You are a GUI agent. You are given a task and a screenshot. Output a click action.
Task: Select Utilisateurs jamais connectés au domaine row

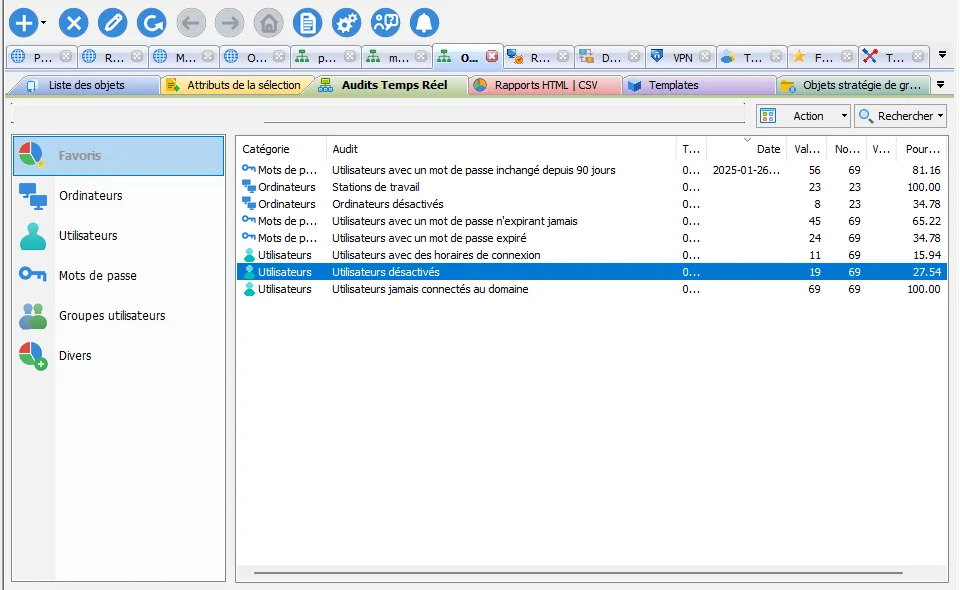[x=591, y=289]
